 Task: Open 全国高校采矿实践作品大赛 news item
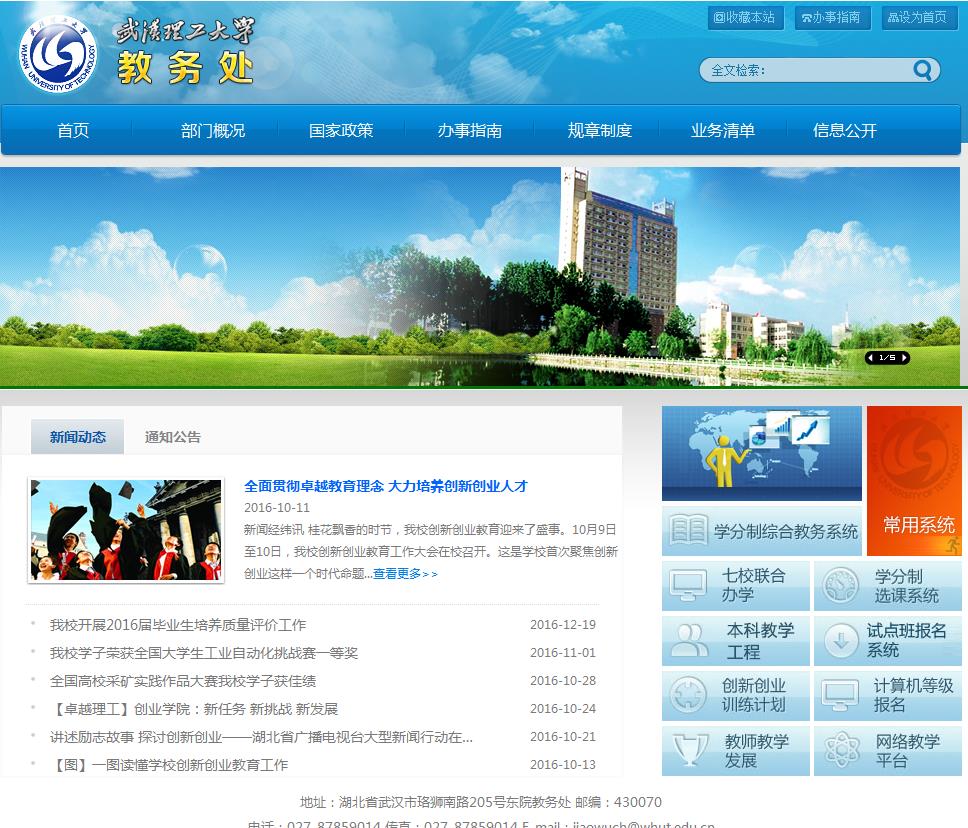[183, 681]
